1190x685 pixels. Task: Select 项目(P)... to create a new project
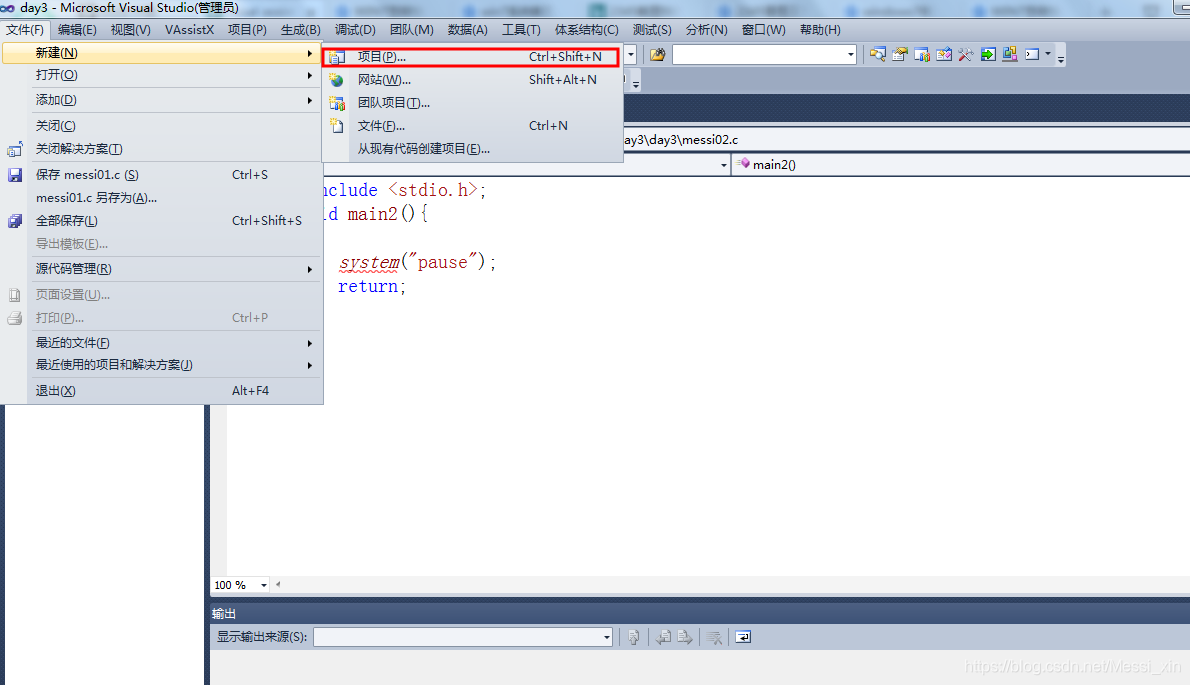click(x=471, y=57)
